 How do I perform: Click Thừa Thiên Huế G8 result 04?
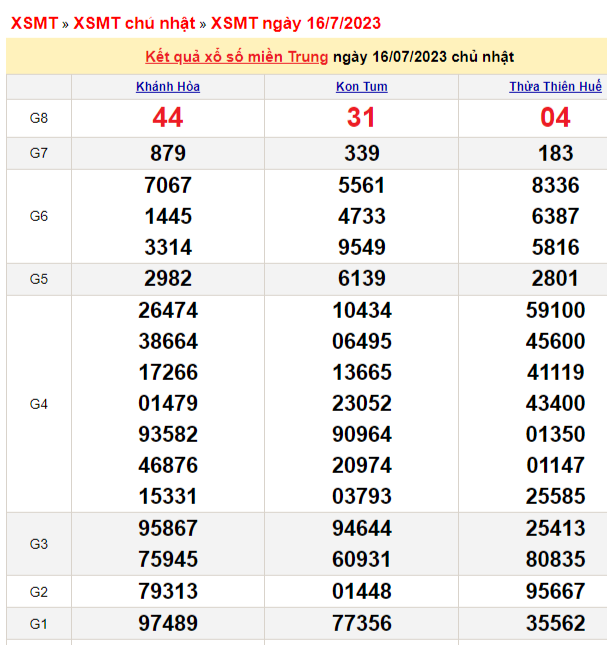[555, 118]
